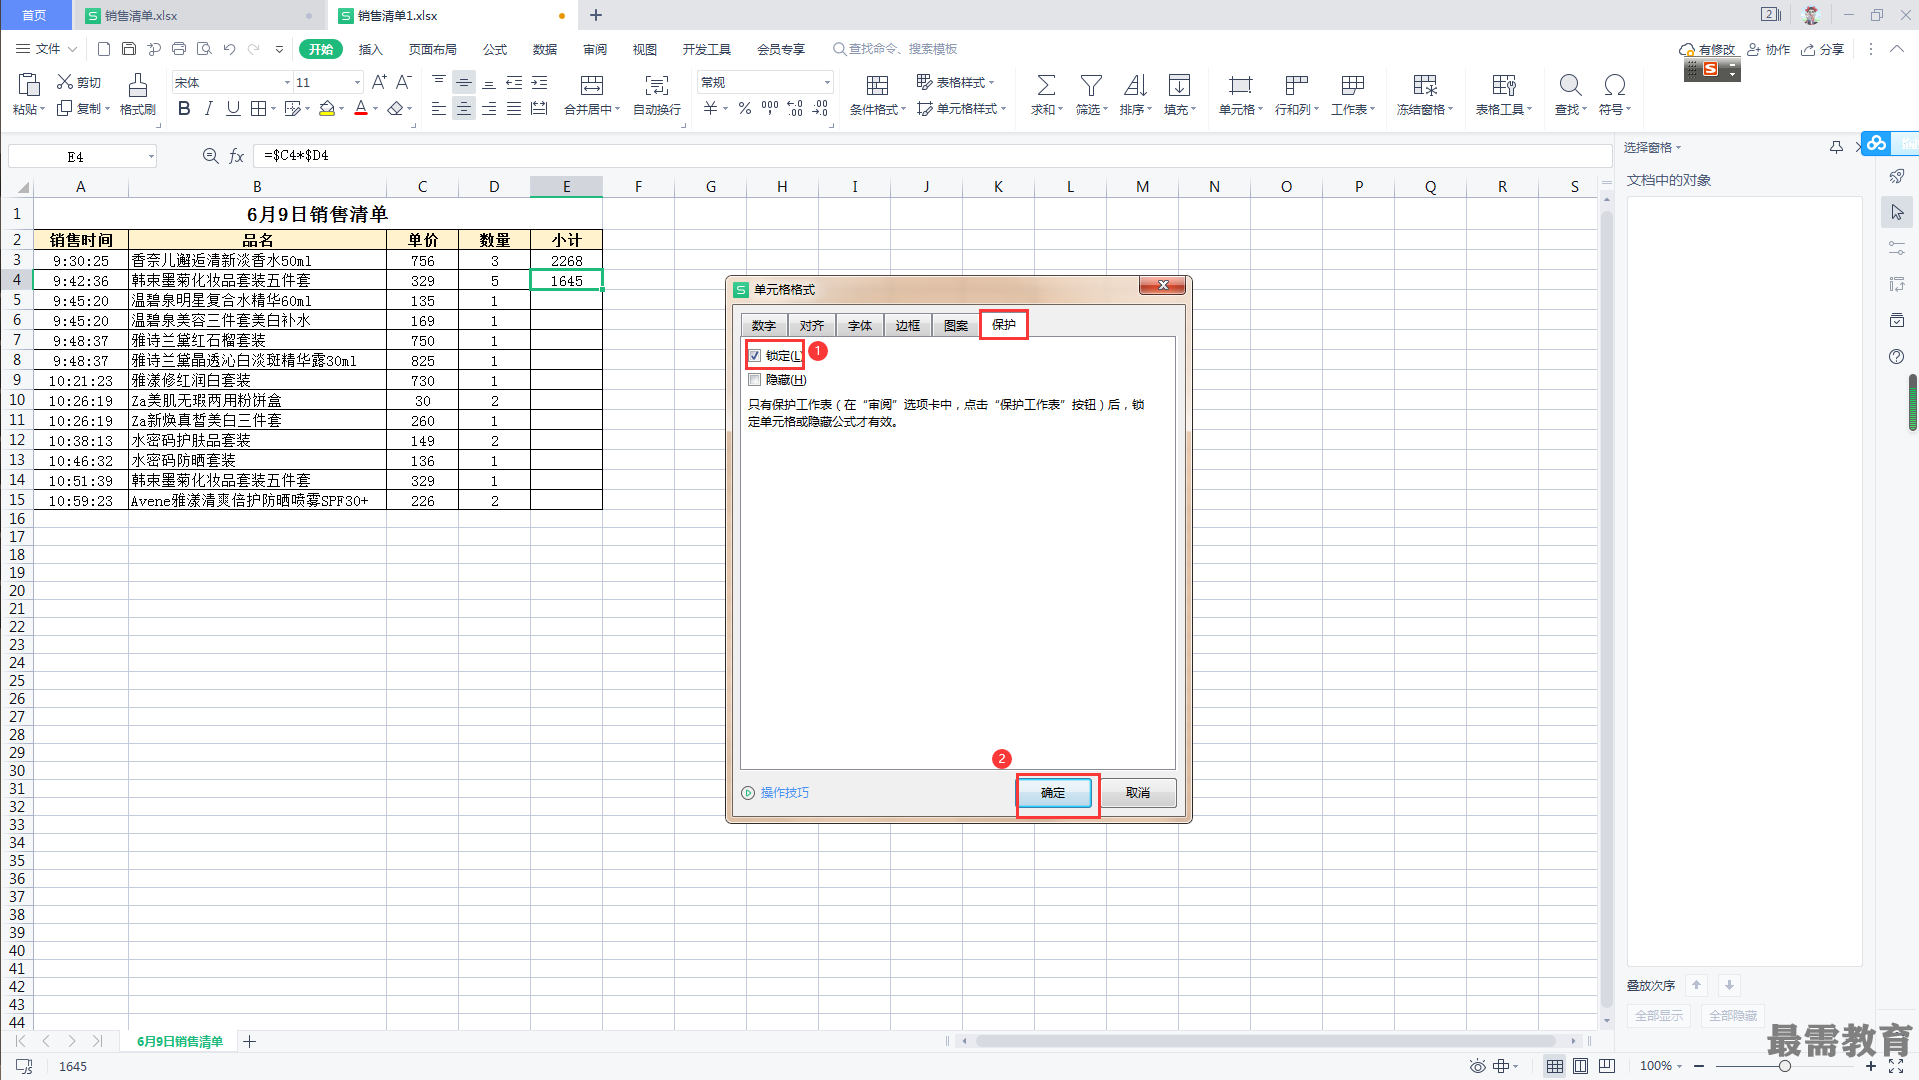Viewport: 1919px width, 1080px height.
Task: Toggle bold formatting with B icon
Action: 184,108
